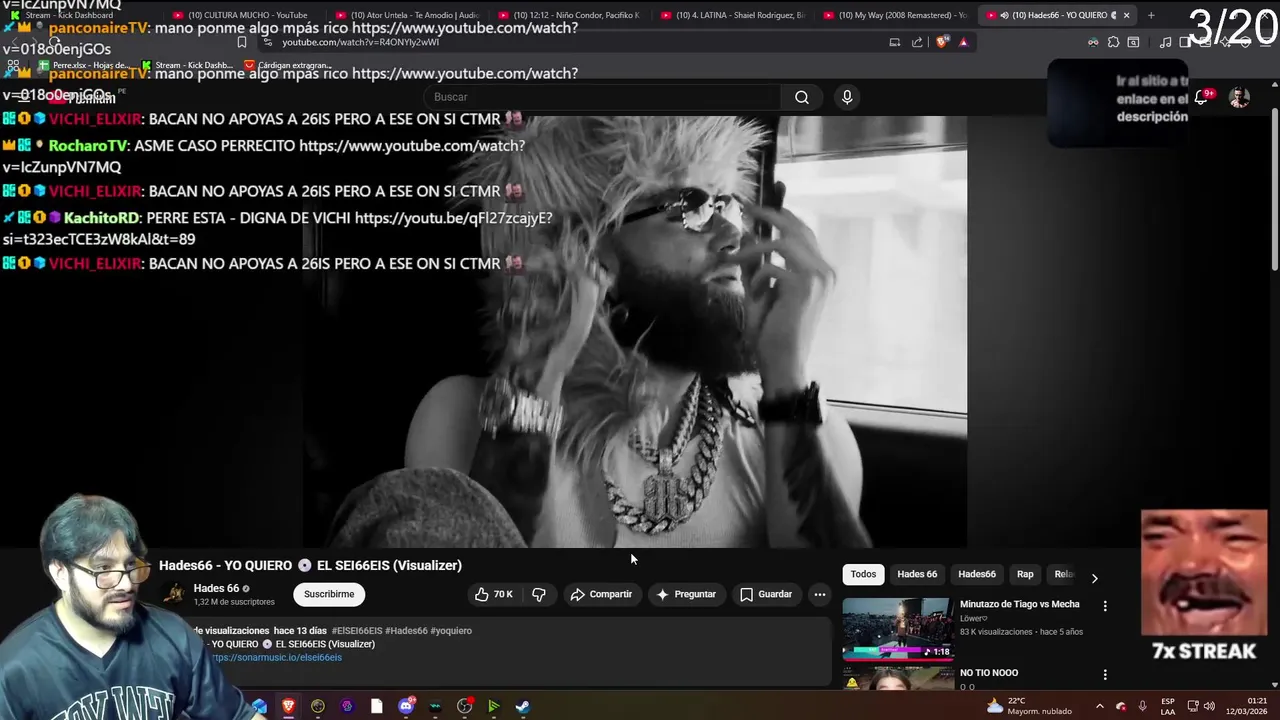Select the Hades 66 filter chip with a space
The width and height of the screenshot is (1280, 720).
pyautogui.click(x=917, y=574)
